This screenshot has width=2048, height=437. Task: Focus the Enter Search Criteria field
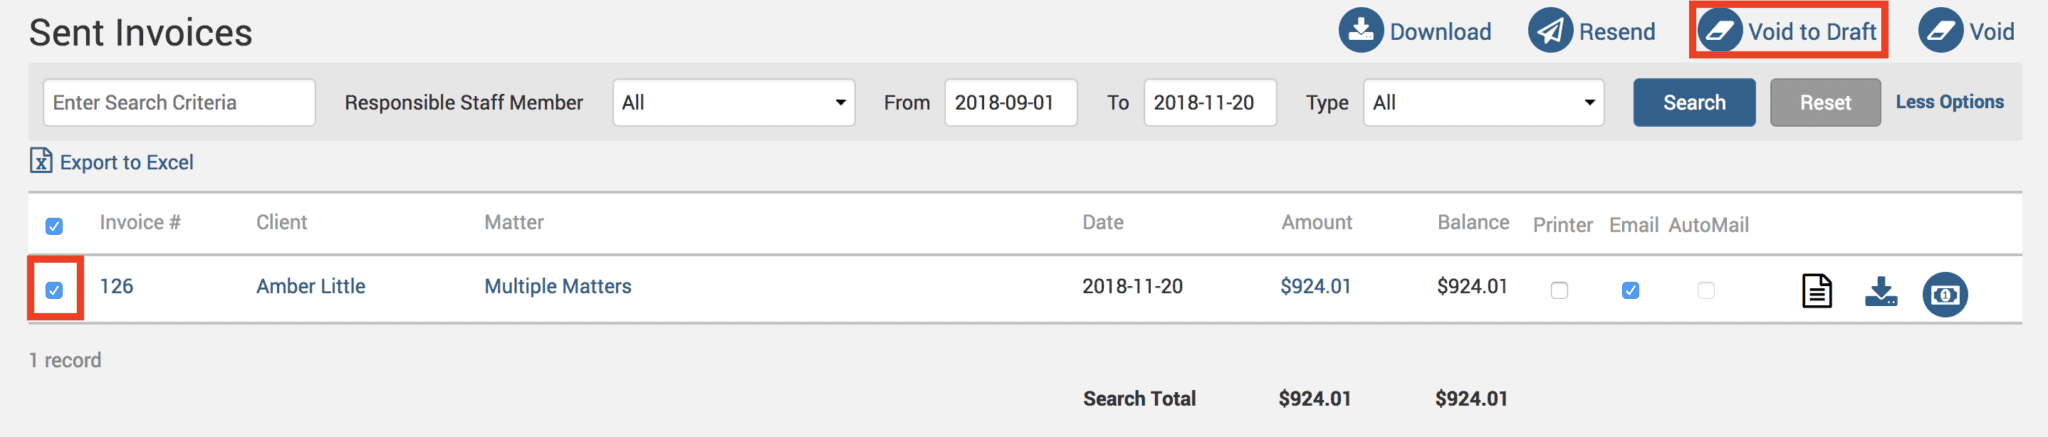179,103
